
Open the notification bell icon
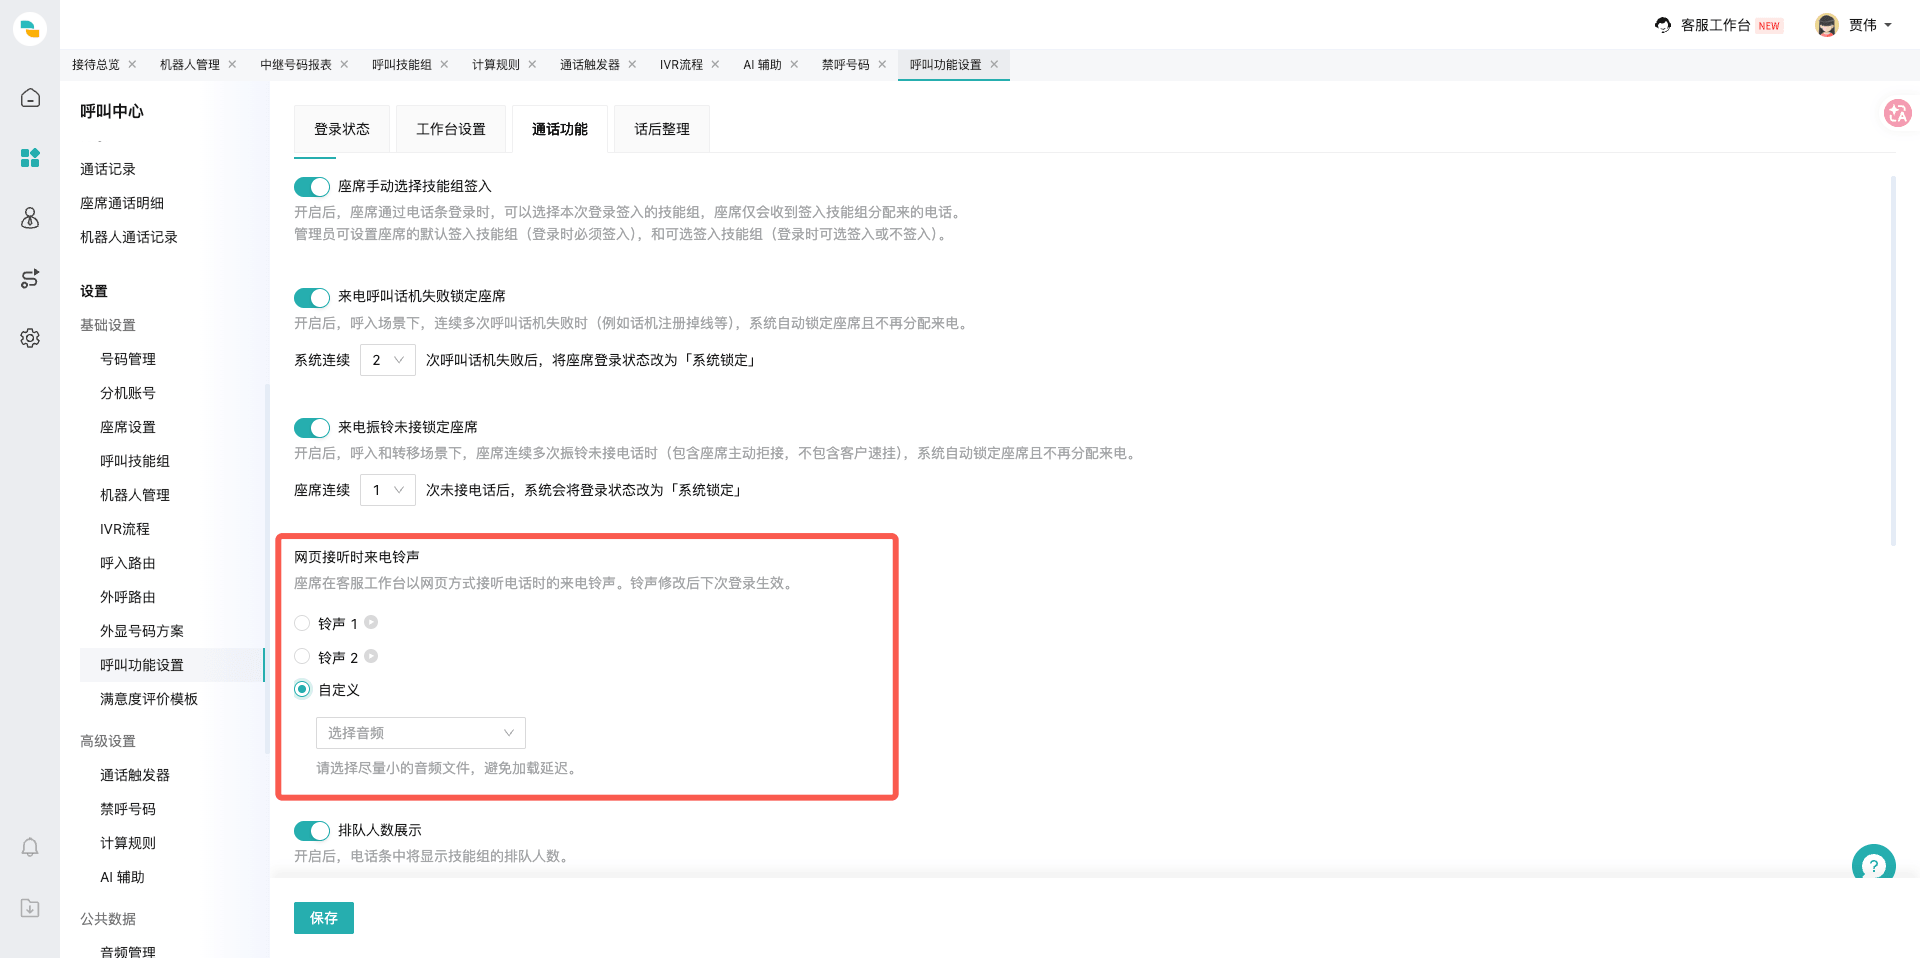point(30,848)
